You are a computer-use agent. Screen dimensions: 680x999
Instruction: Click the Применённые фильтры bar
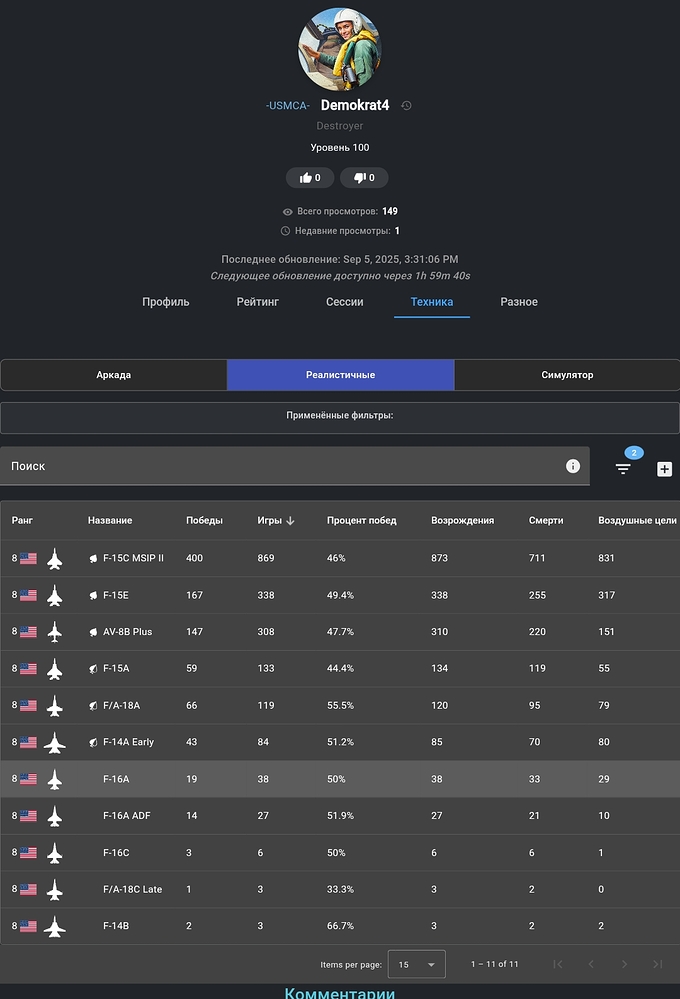pyautogui.click(x=340, y=417)
